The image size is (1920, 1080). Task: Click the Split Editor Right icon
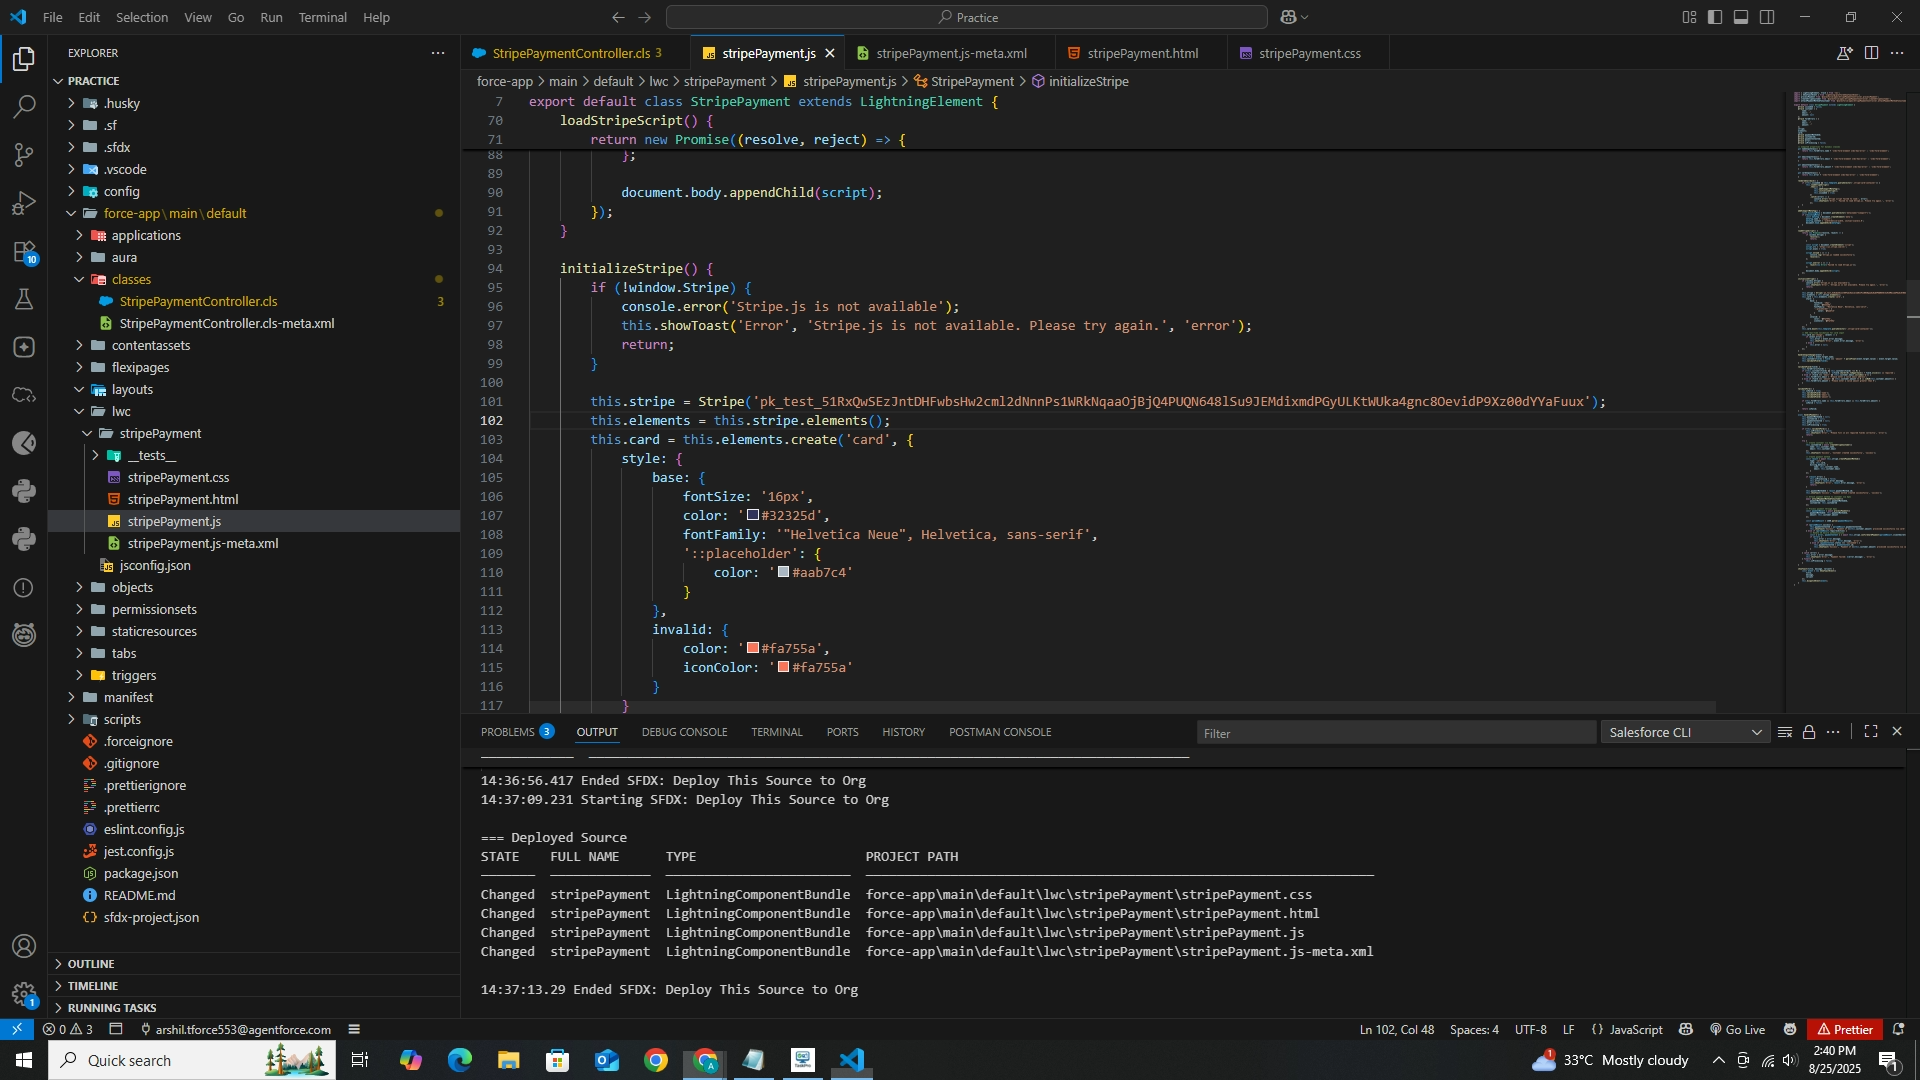(x=1871, y=53)
